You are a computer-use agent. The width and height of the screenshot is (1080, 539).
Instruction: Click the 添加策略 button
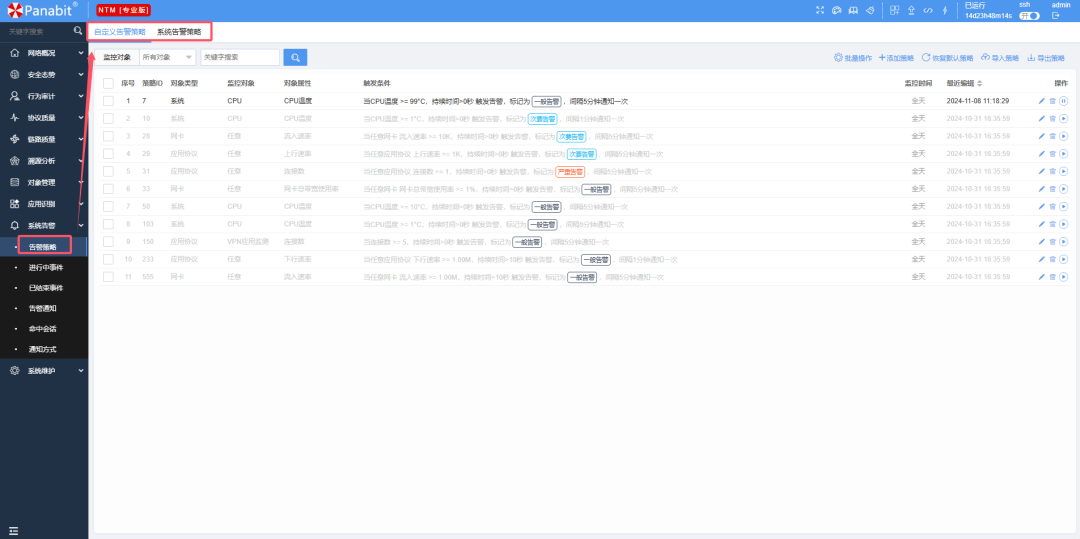click(896, 58)
